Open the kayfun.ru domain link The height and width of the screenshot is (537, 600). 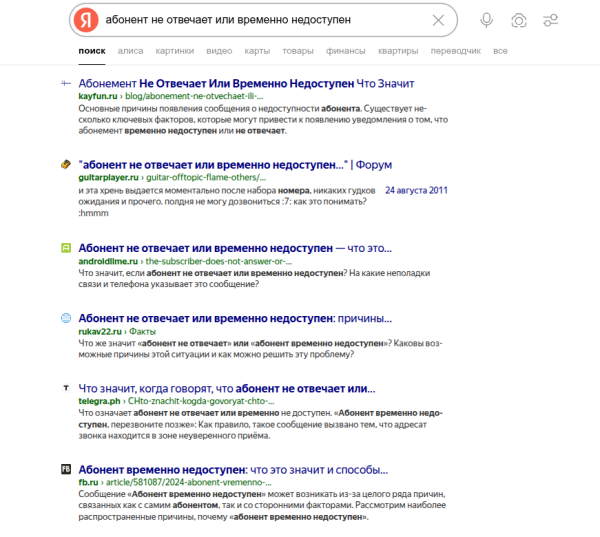coord(98,96)
